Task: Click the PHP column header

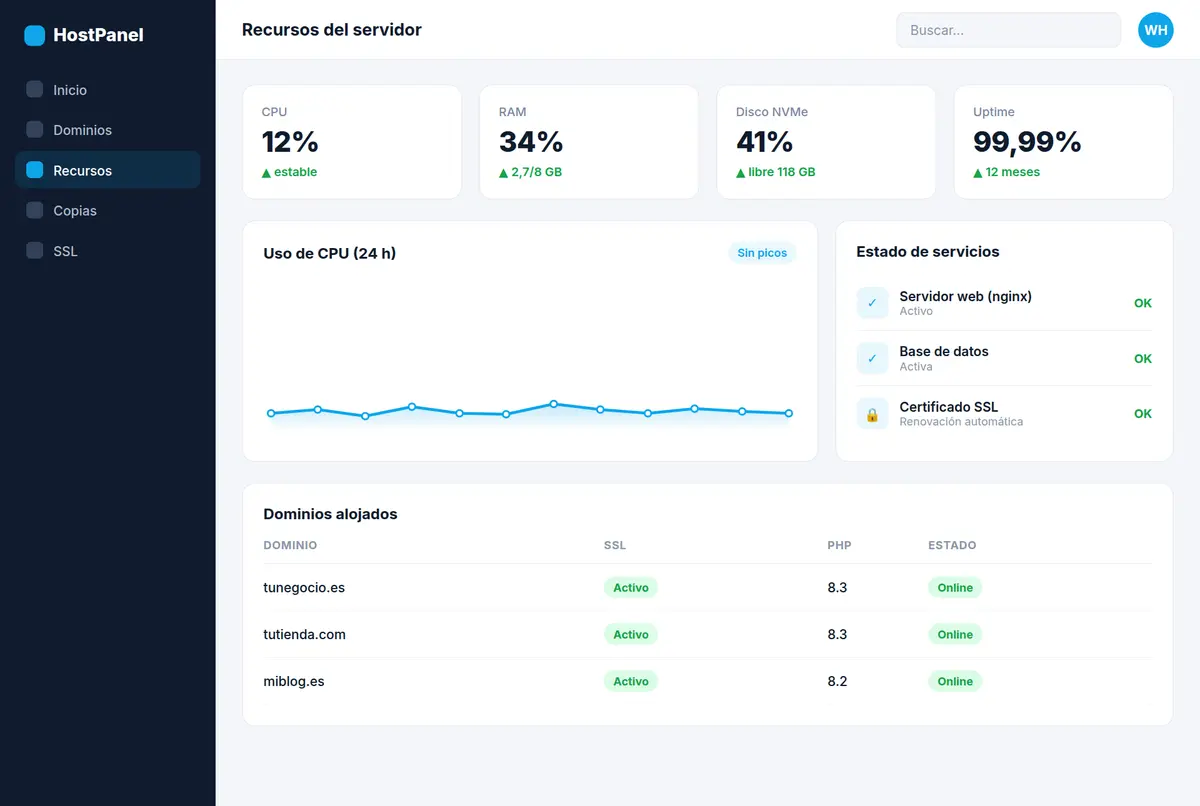Action: (x=839, y=545)
